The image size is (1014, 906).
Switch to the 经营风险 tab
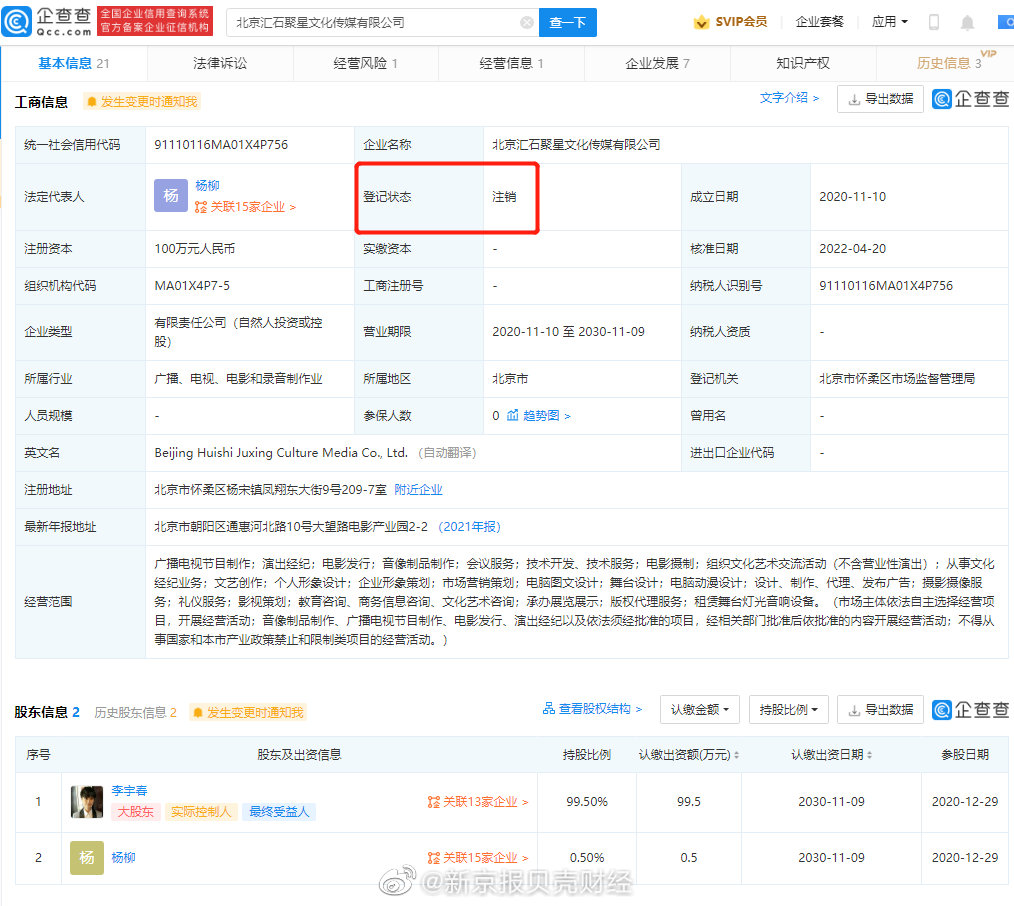tap(365, 63)
